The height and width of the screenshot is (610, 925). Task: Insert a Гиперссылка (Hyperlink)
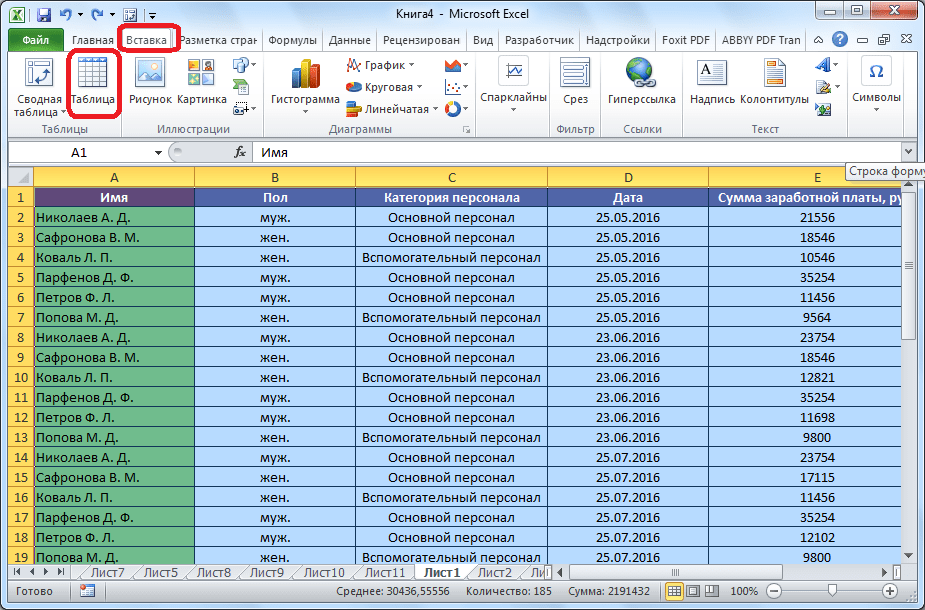click(641, 81)
